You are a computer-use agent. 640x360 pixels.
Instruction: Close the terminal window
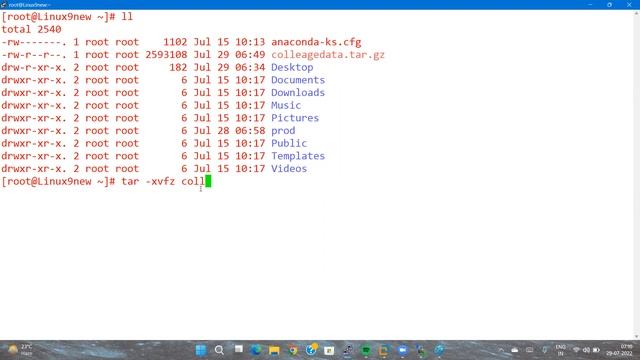coord(629,4)
